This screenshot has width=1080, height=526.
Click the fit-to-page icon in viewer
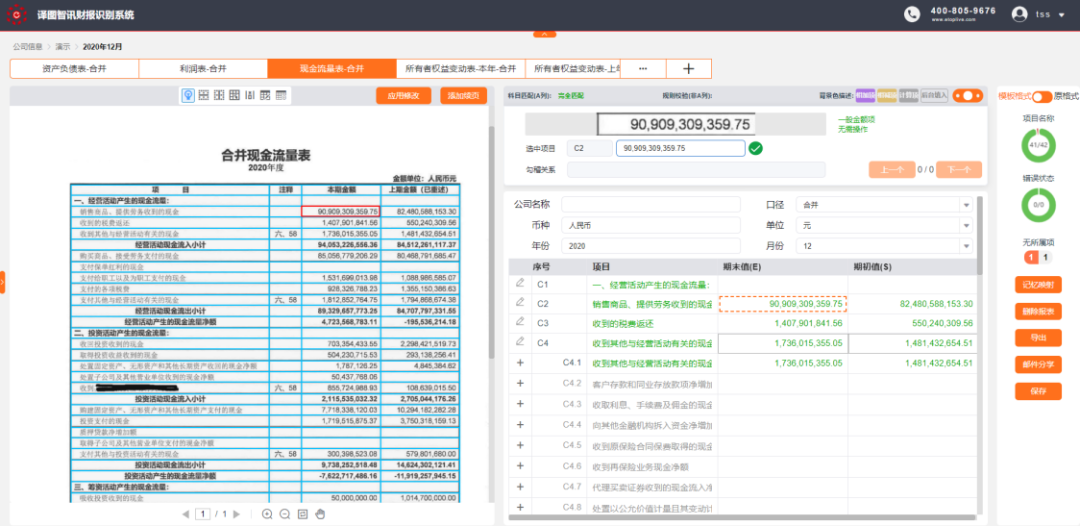tap(302, 514)
